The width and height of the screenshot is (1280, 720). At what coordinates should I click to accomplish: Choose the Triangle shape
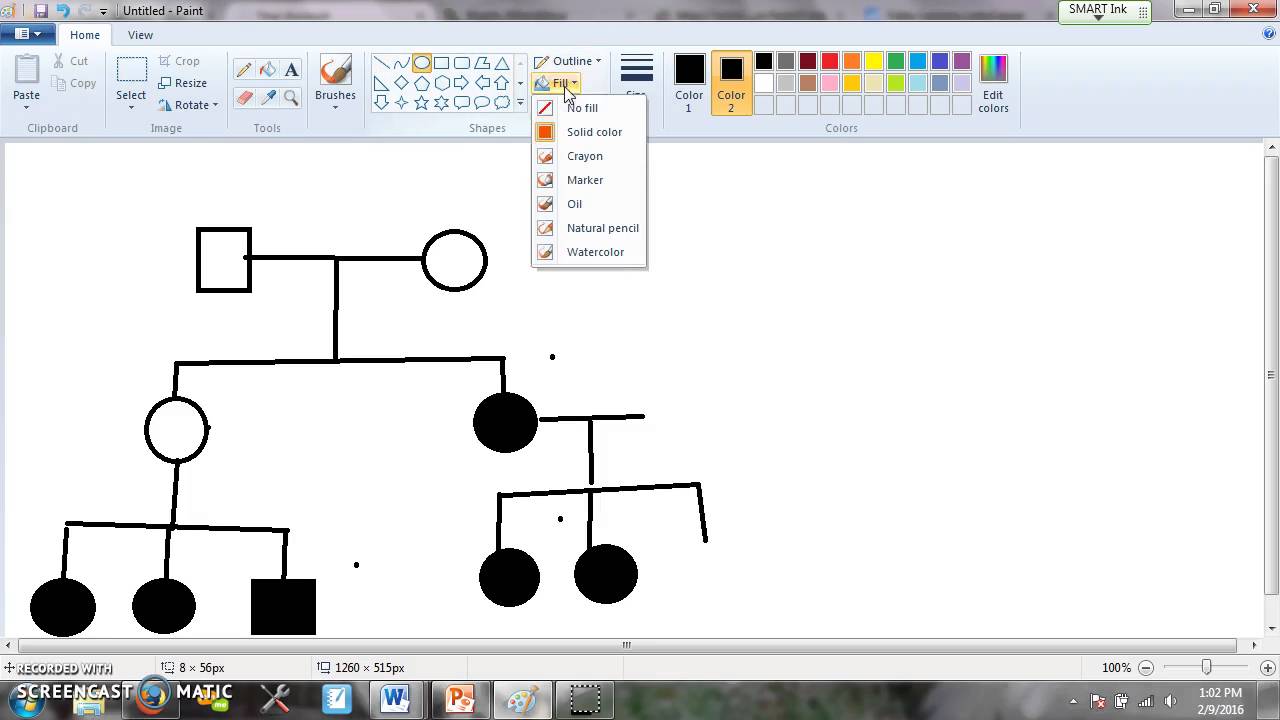click(502, 63)
